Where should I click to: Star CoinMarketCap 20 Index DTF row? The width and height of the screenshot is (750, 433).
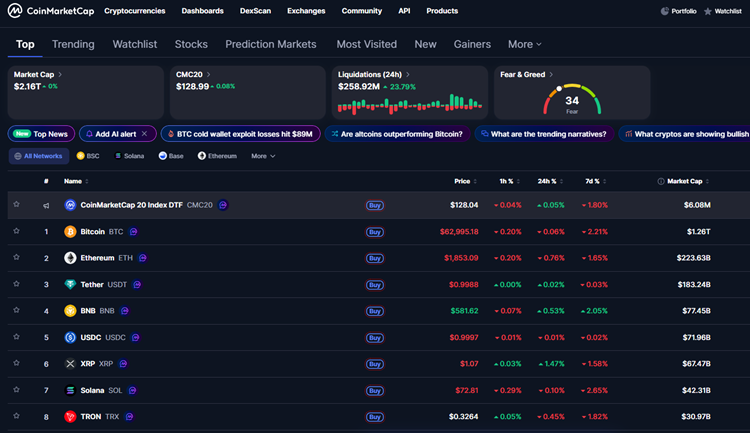point(16,204)
